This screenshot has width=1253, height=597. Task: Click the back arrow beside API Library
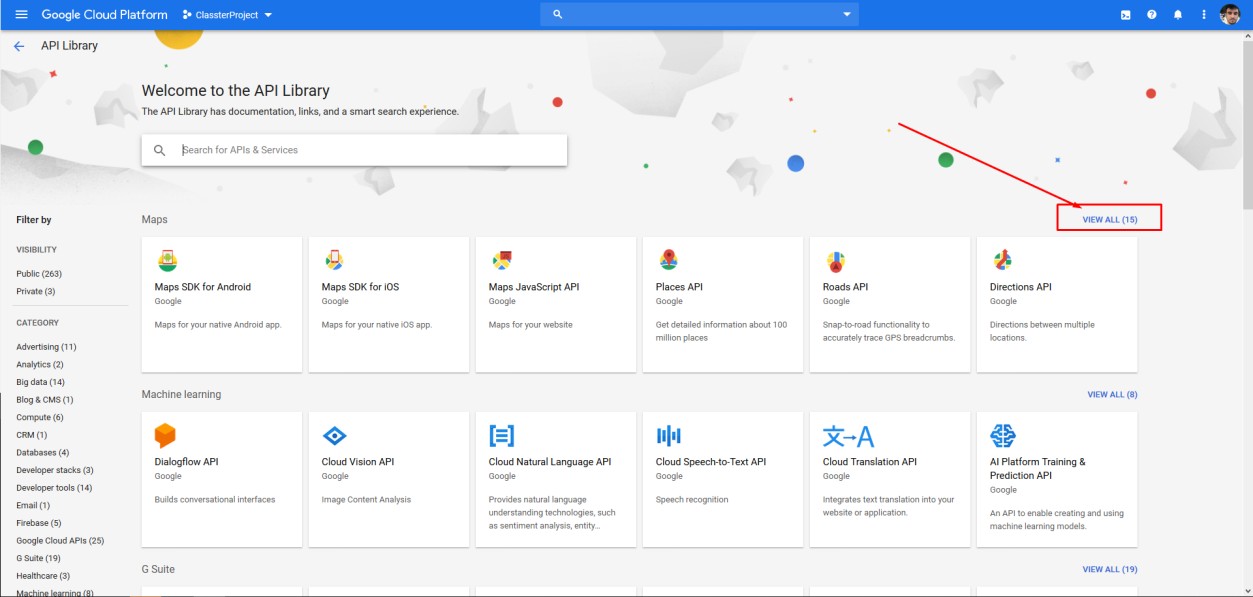coord(19,46)
